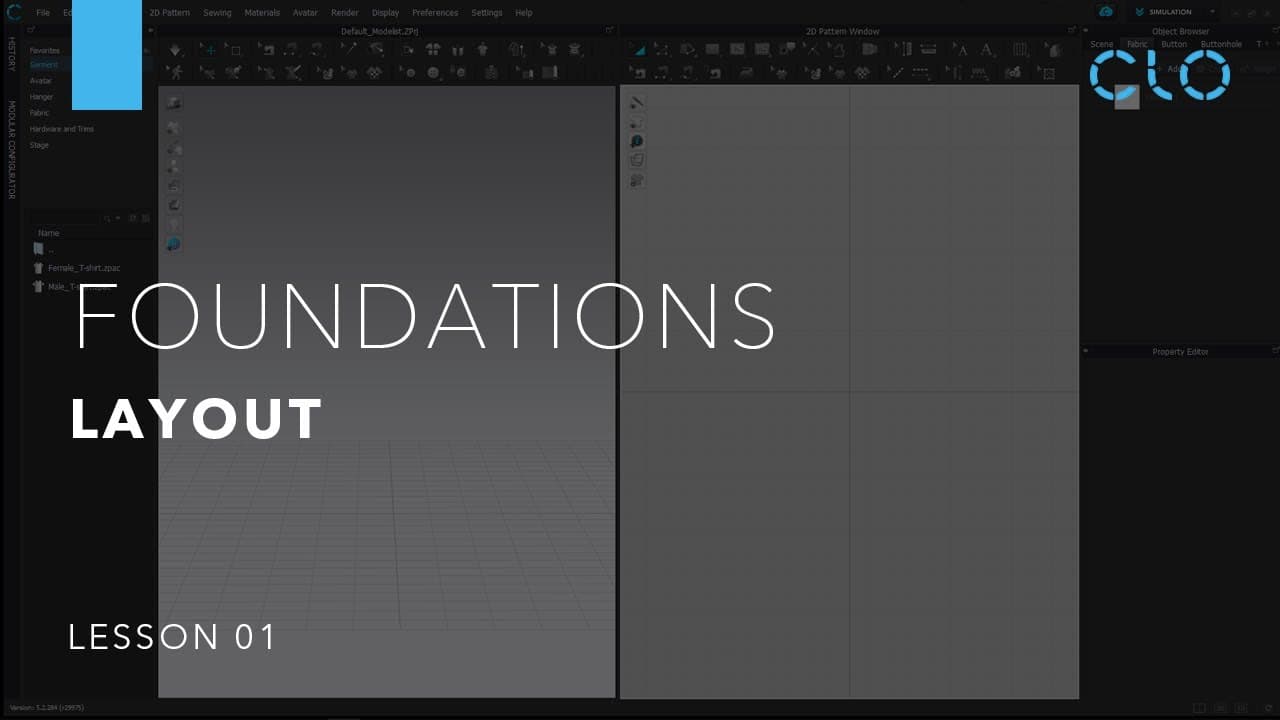Click the cloud icon beside SIMULATION
Image resolution: width=1280 pixels, height=720 pixels.
click(1105, 12)
